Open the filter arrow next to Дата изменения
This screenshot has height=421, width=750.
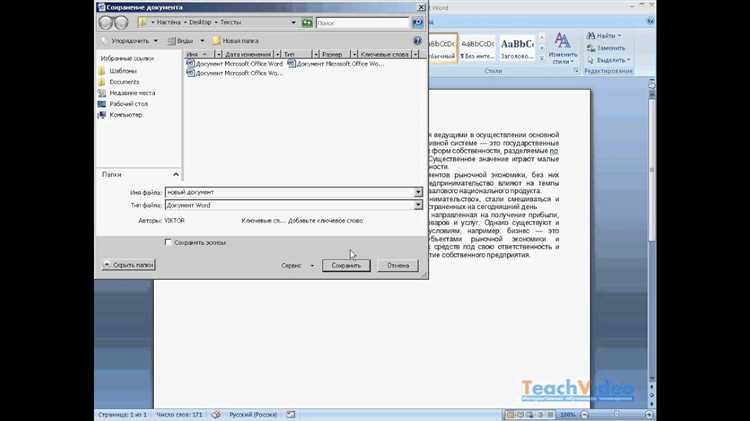277,55
